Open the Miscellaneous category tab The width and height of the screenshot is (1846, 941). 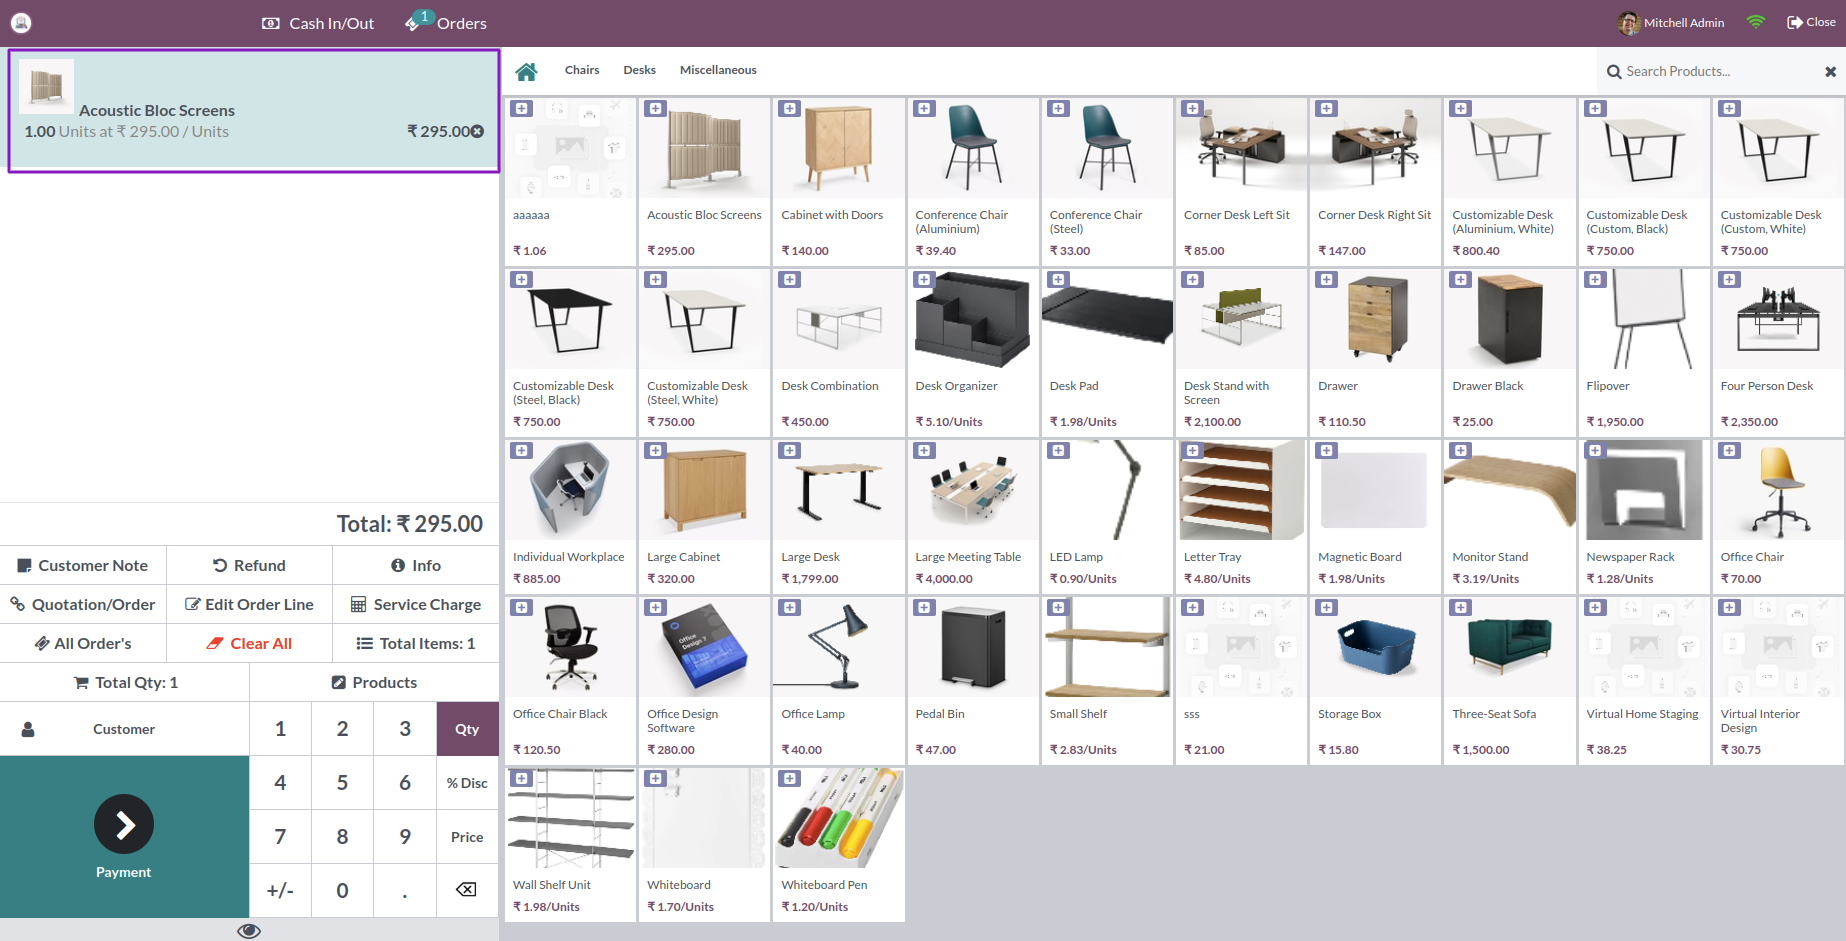click(x=718, y=70)
